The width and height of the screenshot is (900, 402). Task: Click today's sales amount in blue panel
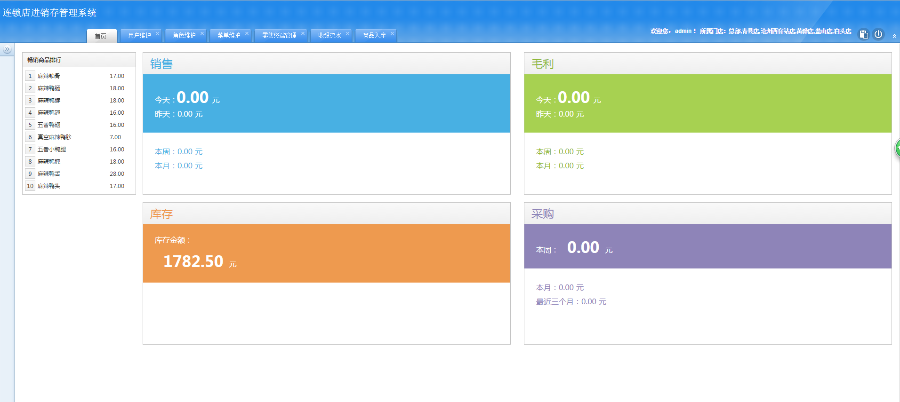[192, 97]
